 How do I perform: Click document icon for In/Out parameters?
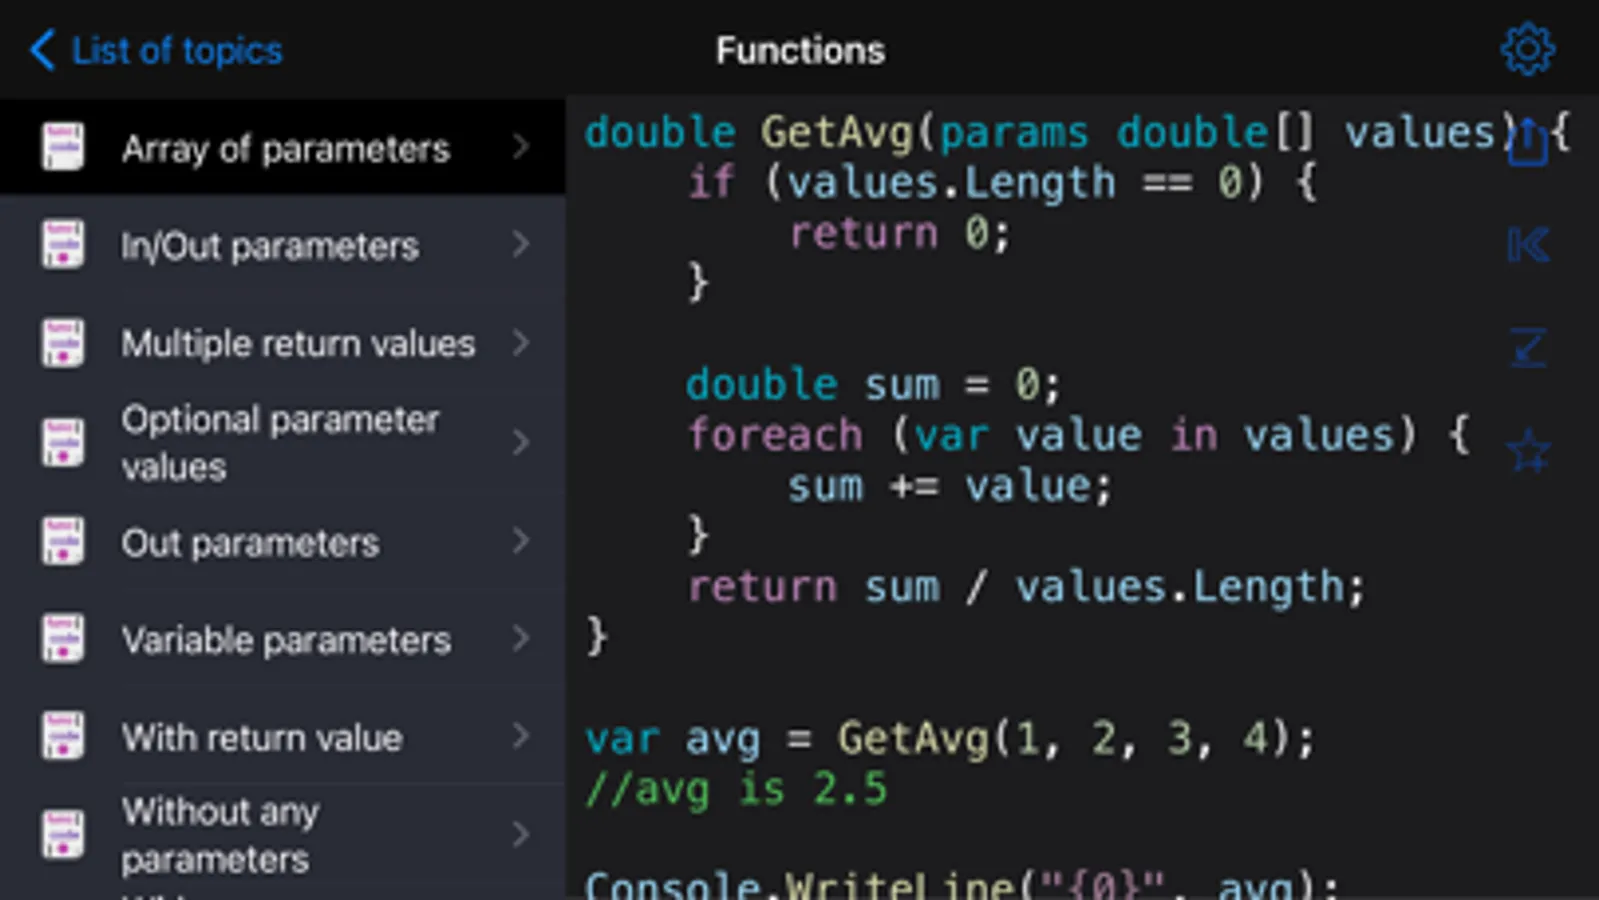[x=62, y=245]
